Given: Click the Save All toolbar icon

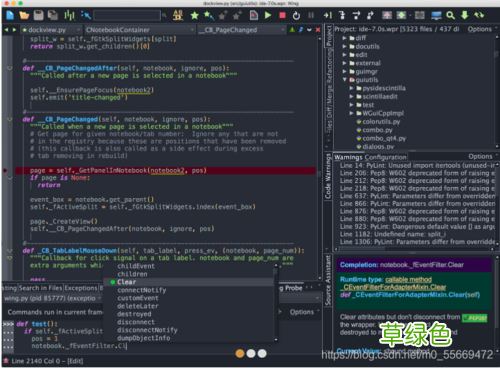Looking at the screenshot, I should pos(53,15).
